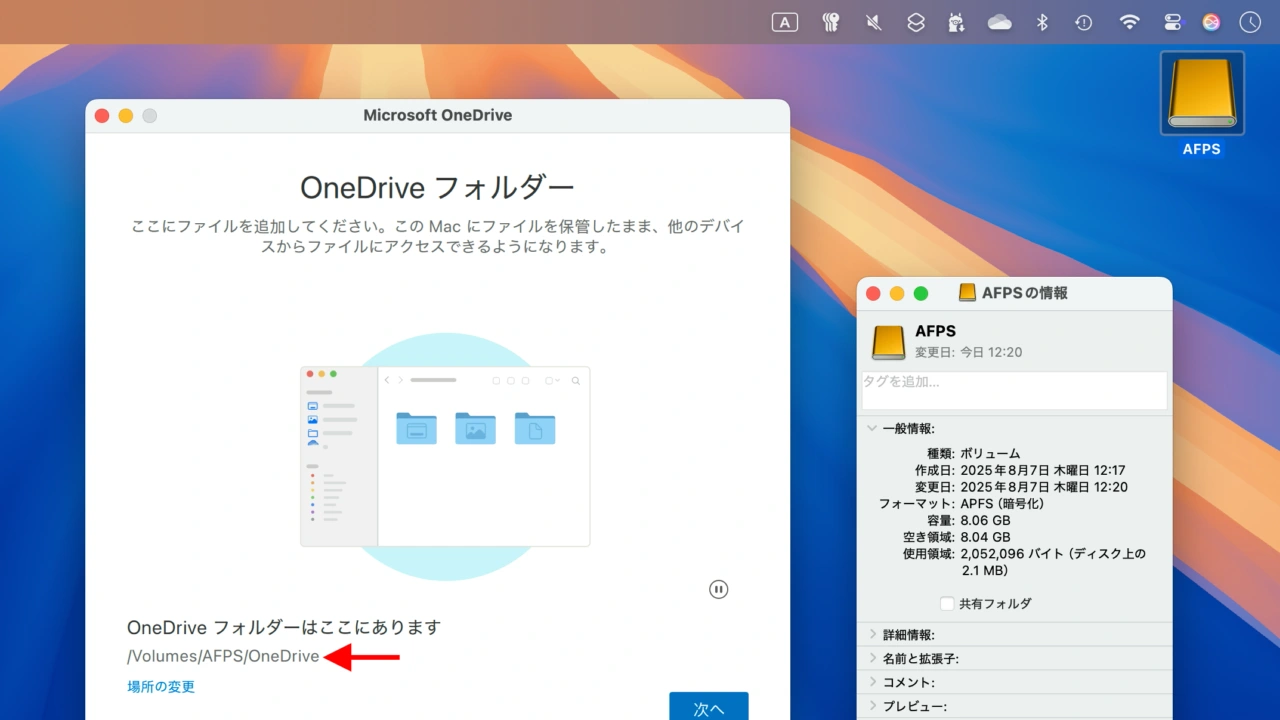
Task: Collapse the 一般情報 section
Action: coord(872,428)
